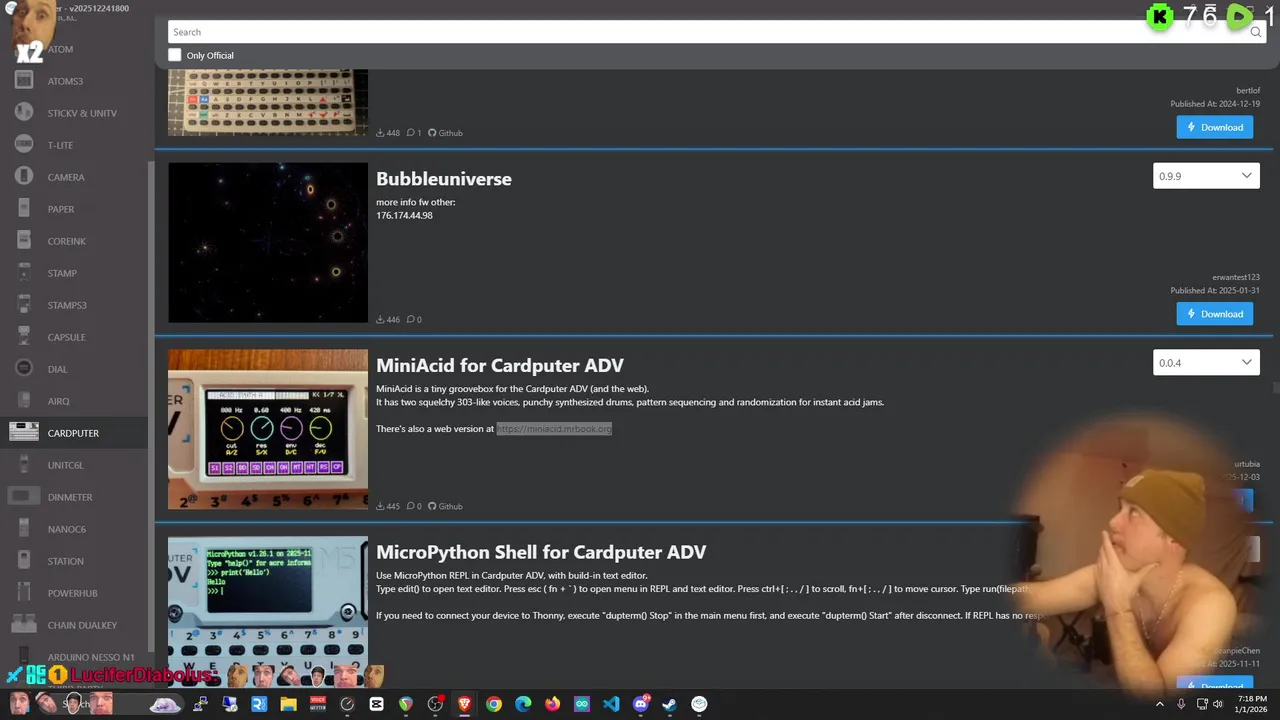Click Bubbleuniverse download count 446
The width and height of the screenshot is (1280, 720).
point(388,320)
